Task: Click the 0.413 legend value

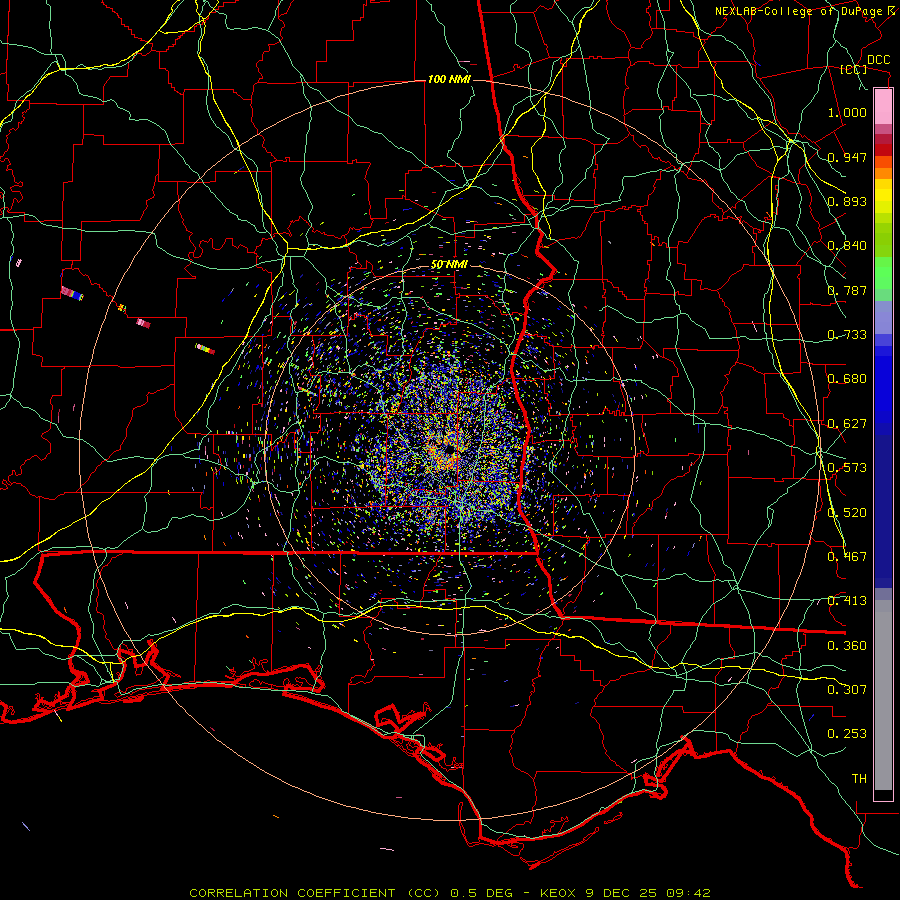Action: click(847, 601)
